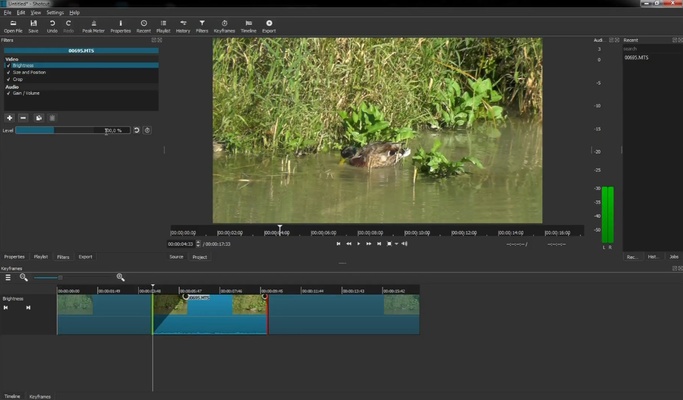Reset the Level value to default
Image resolution: width=683 pixels, height=400 pixels.
click(136, 130)
